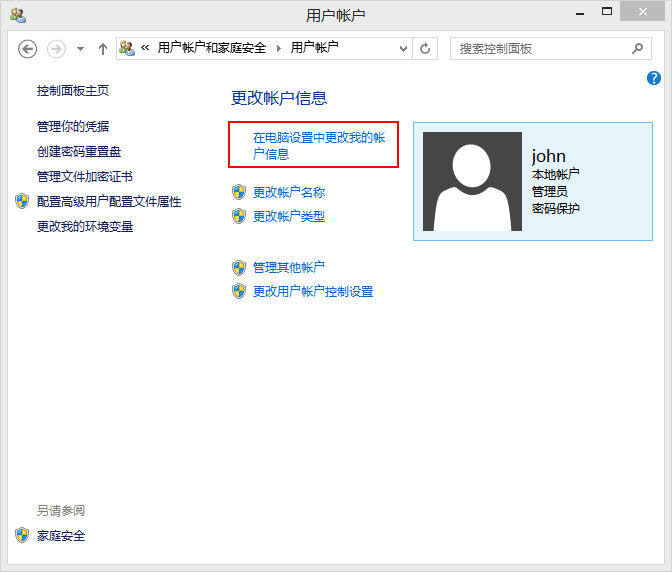Minimize the 用户帐户 window
This screenshot has height=572, width=672.
pos(580,13)
